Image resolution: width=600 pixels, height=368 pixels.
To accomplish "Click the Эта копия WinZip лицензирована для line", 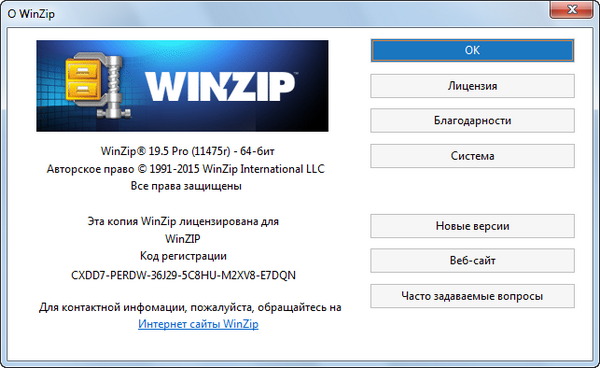I will [x=183, y=221].
